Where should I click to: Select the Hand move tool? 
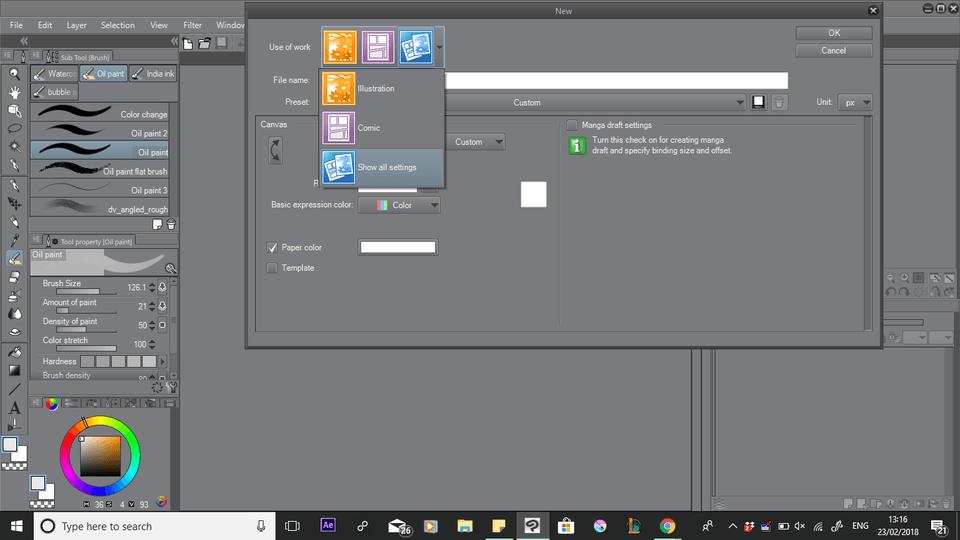15,92
